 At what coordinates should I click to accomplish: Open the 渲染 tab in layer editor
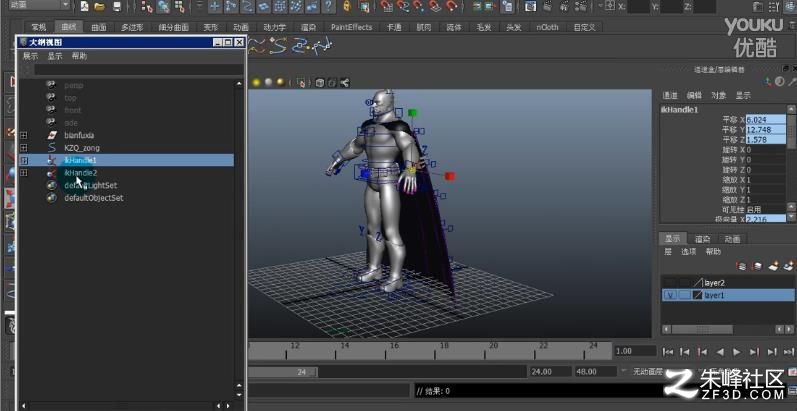702,239
